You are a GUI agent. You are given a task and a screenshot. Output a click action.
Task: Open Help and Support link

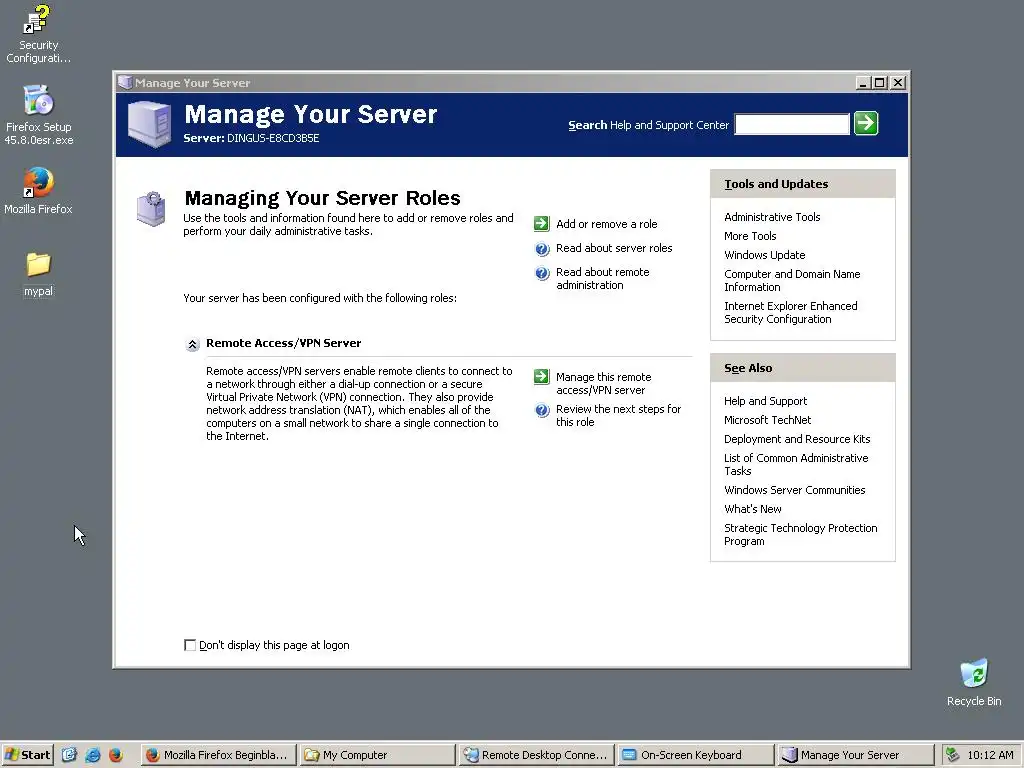[x=765, y=401]
